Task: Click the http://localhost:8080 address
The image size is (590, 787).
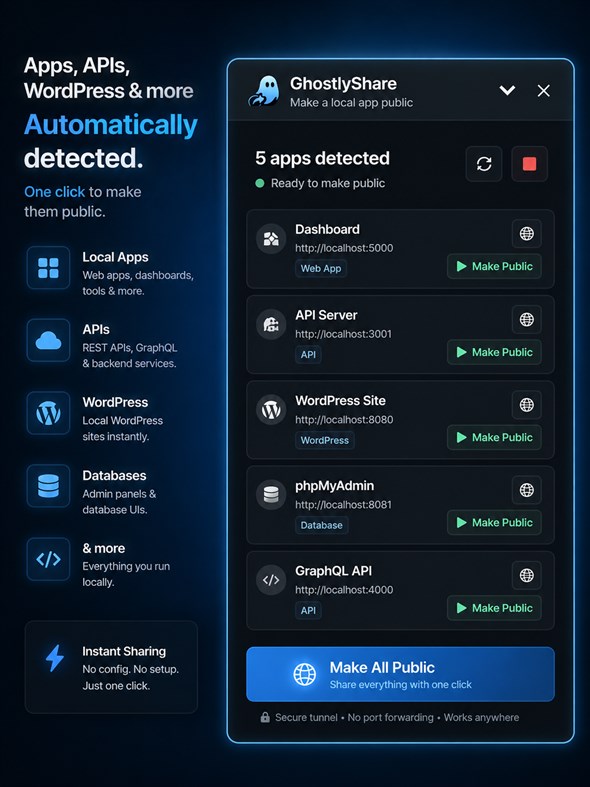Action: pyautogui.click(x=344, y=420)
